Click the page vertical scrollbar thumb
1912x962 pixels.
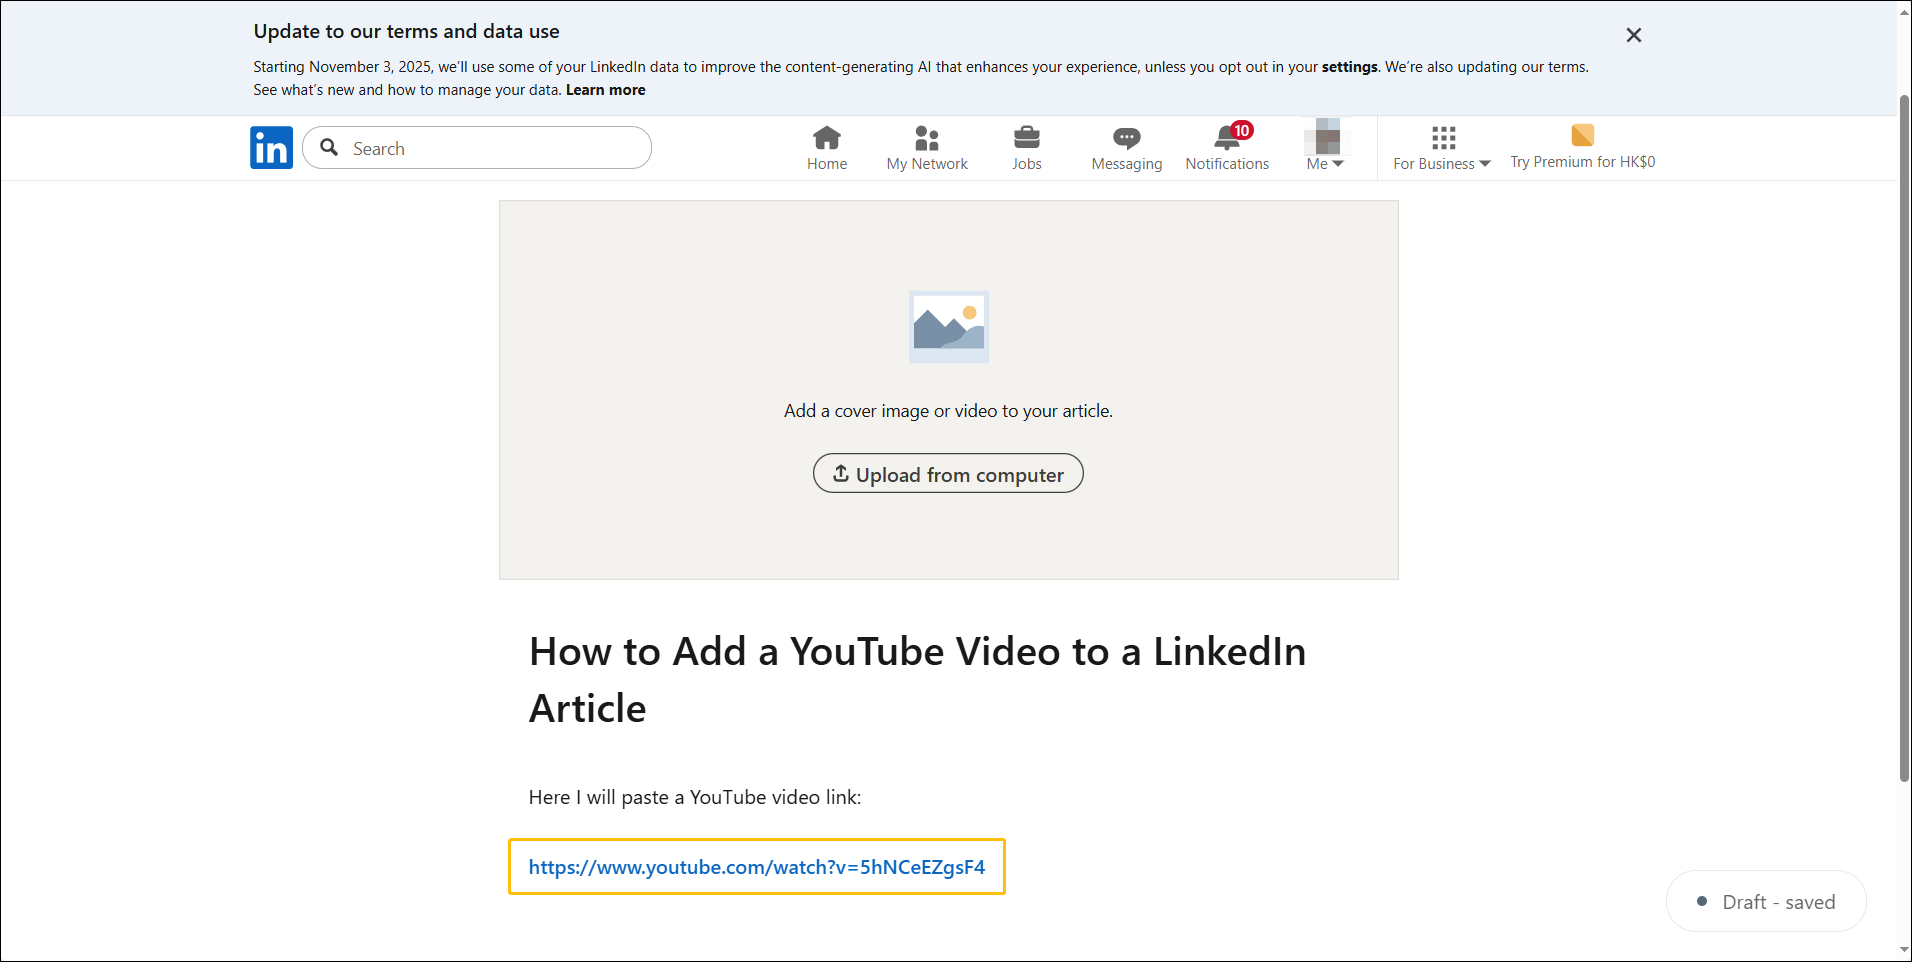(x=1905, y=438)
